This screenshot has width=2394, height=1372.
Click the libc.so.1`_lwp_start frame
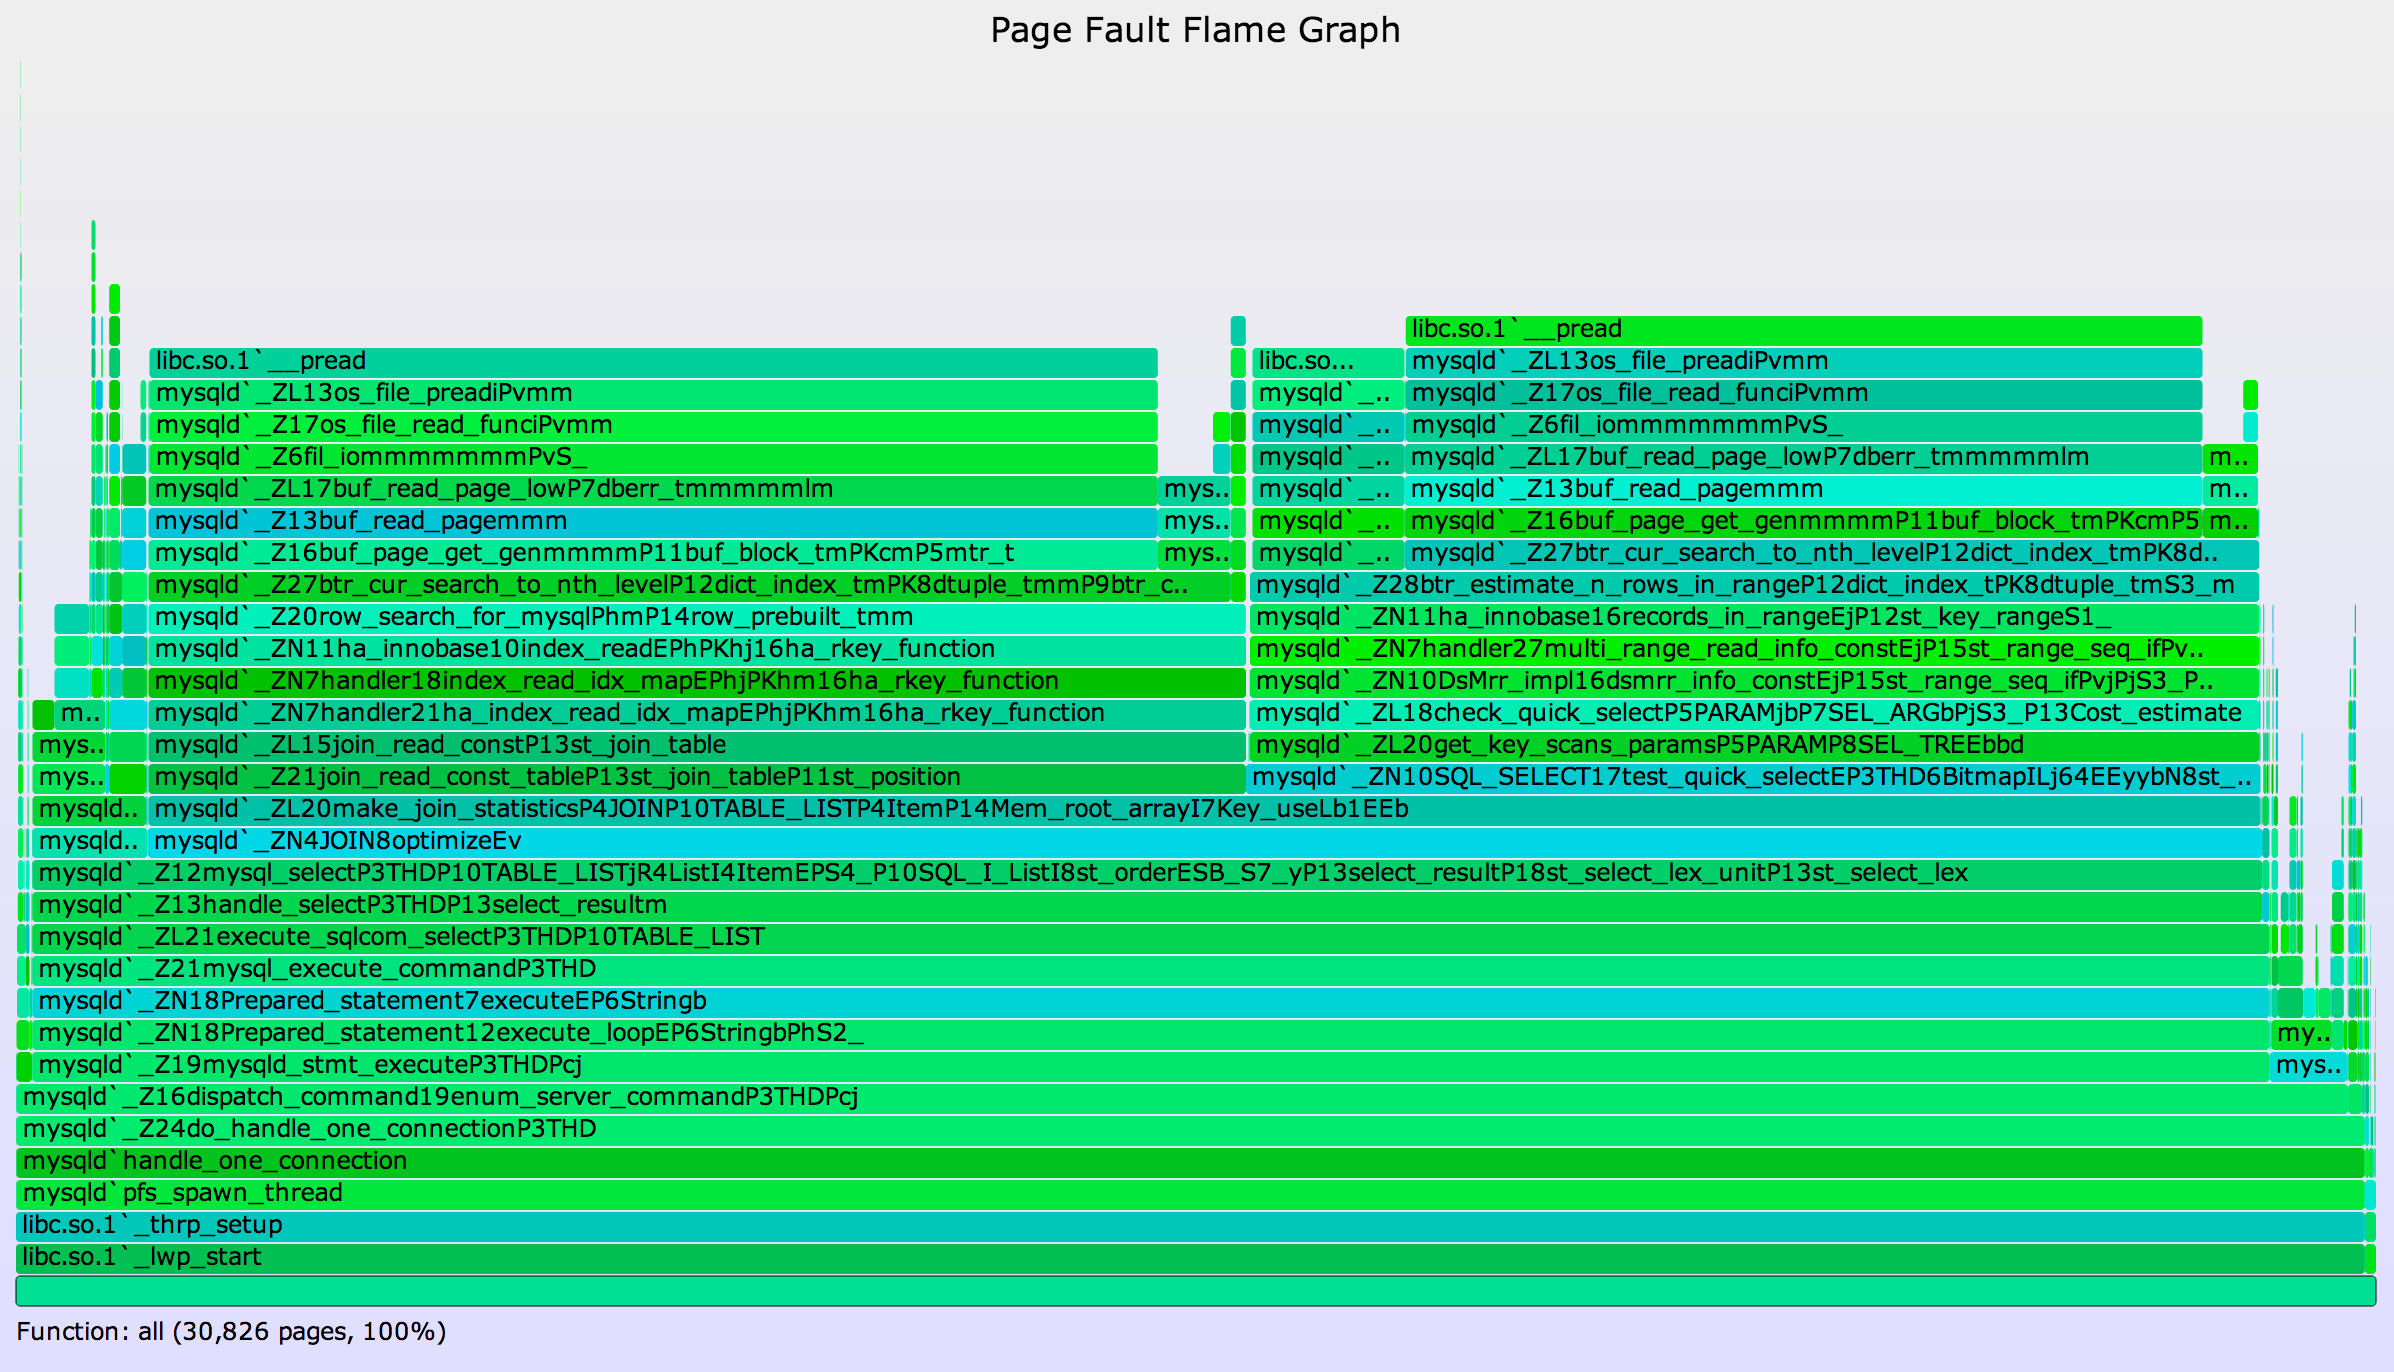[1190, 1257]
